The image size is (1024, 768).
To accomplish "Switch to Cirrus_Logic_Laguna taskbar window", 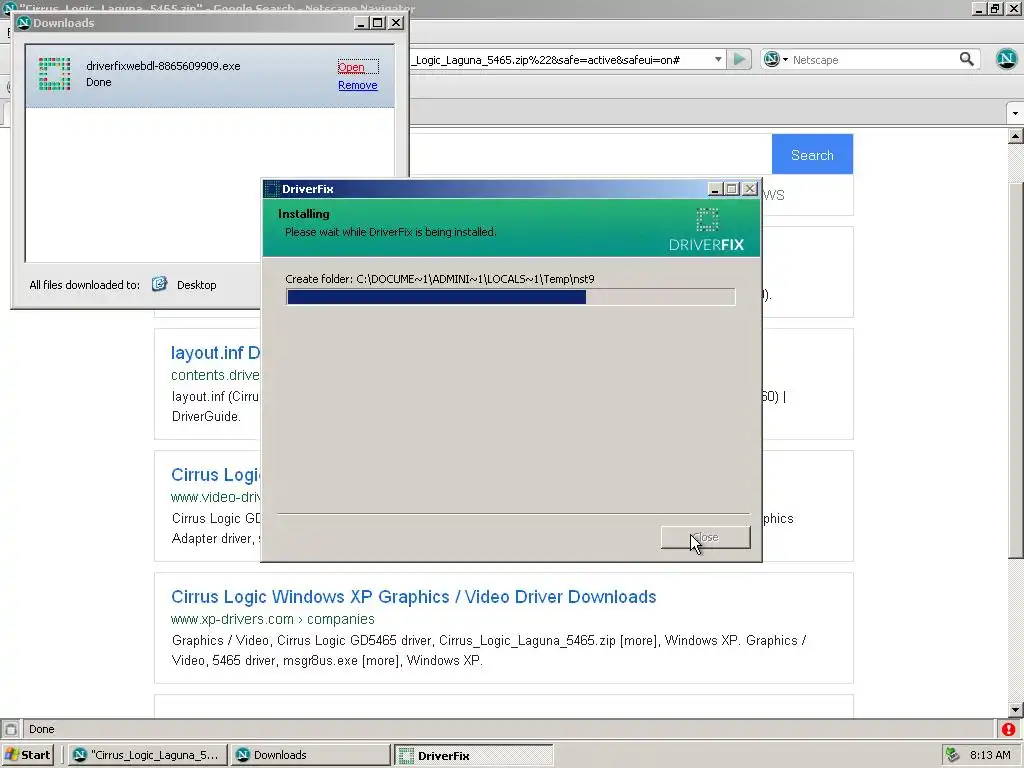I will coord(148,755).
